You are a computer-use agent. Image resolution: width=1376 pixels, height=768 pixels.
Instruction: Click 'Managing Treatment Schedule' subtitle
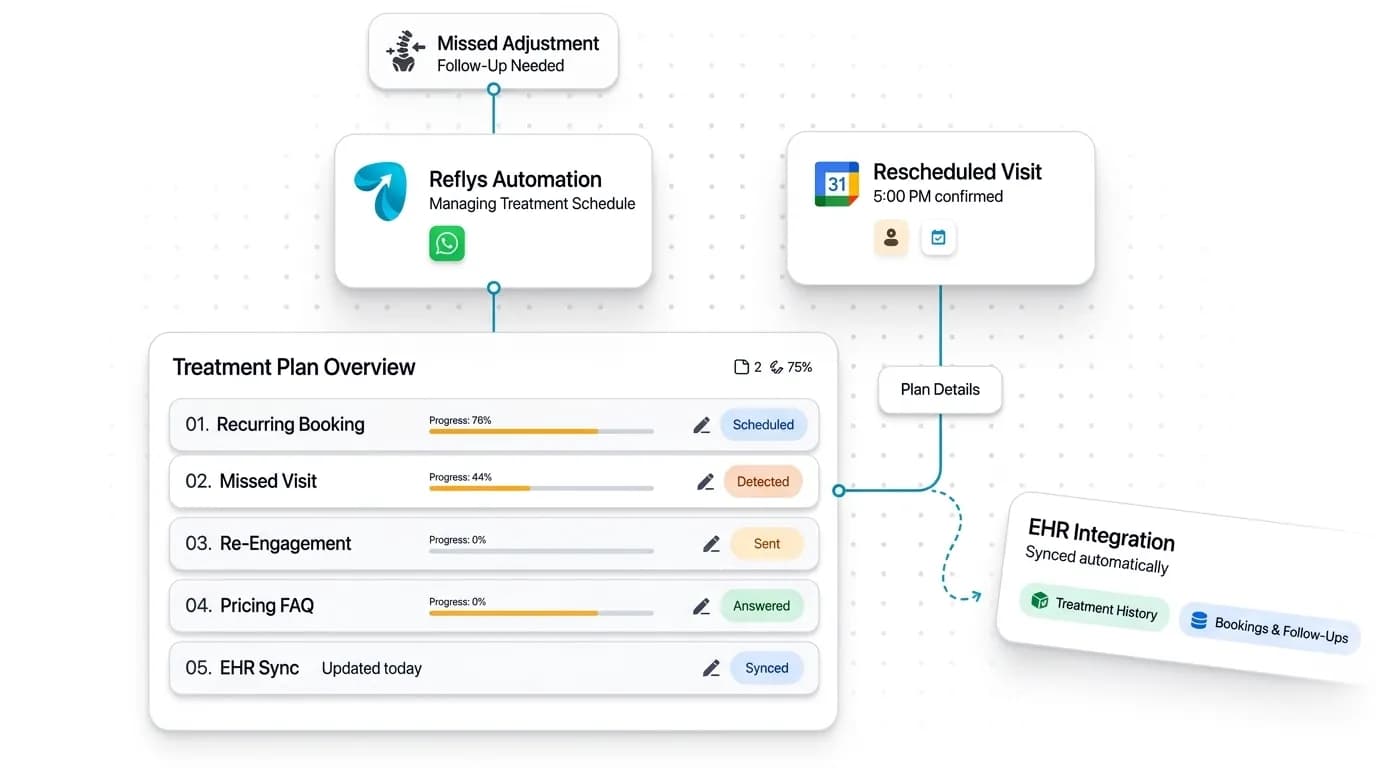[x=532, y=204]
